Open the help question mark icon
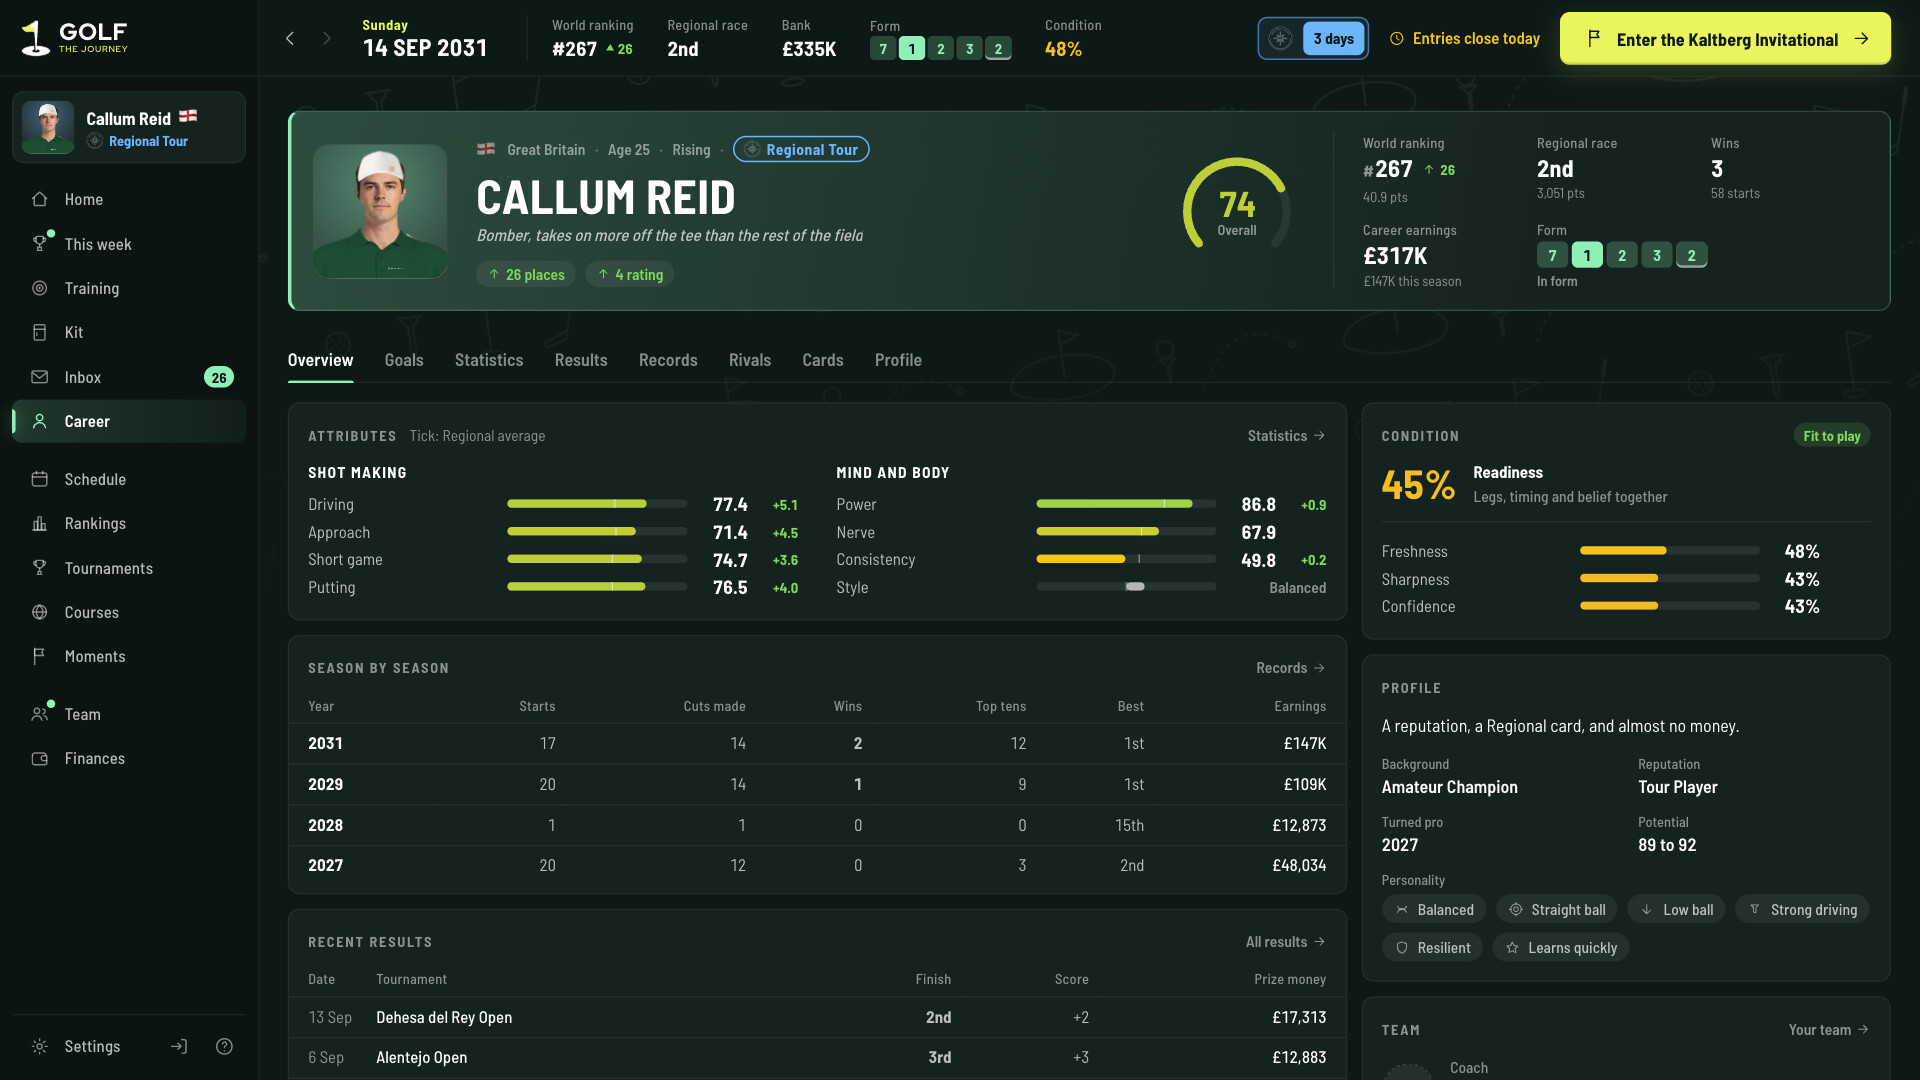 (x=224, y=1046)
